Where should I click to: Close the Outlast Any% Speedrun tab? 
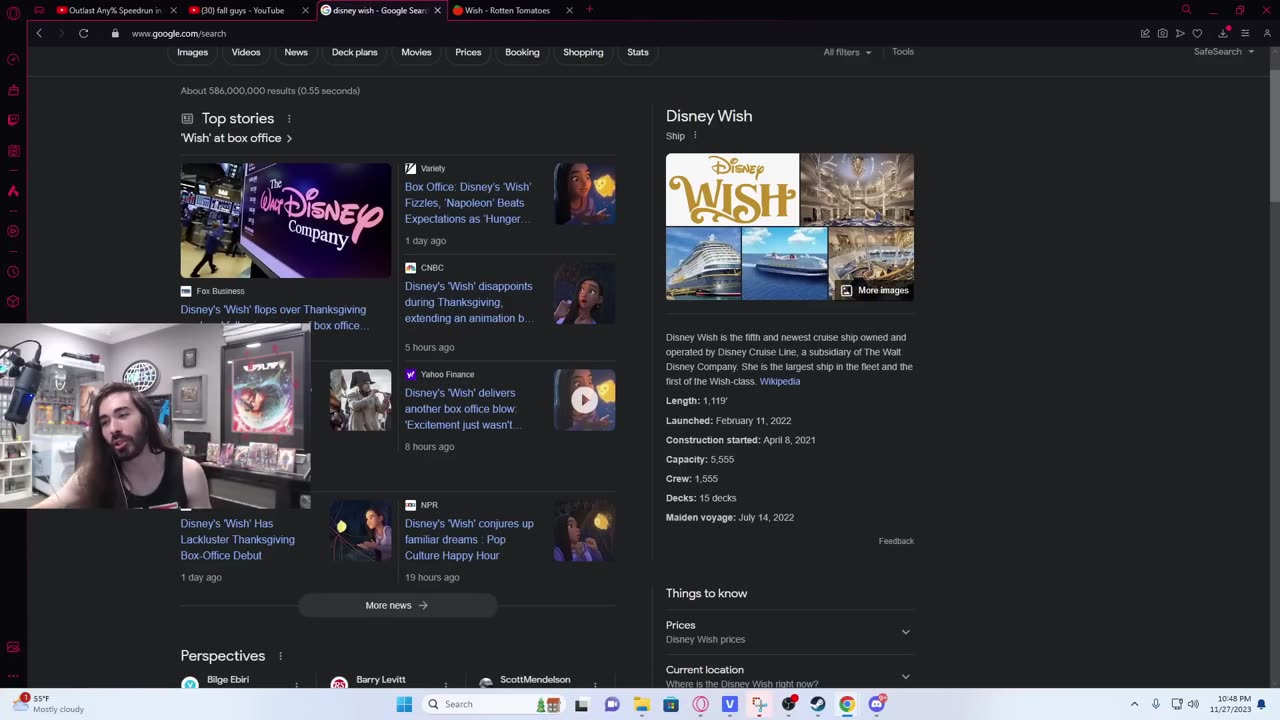coord(173,10)
